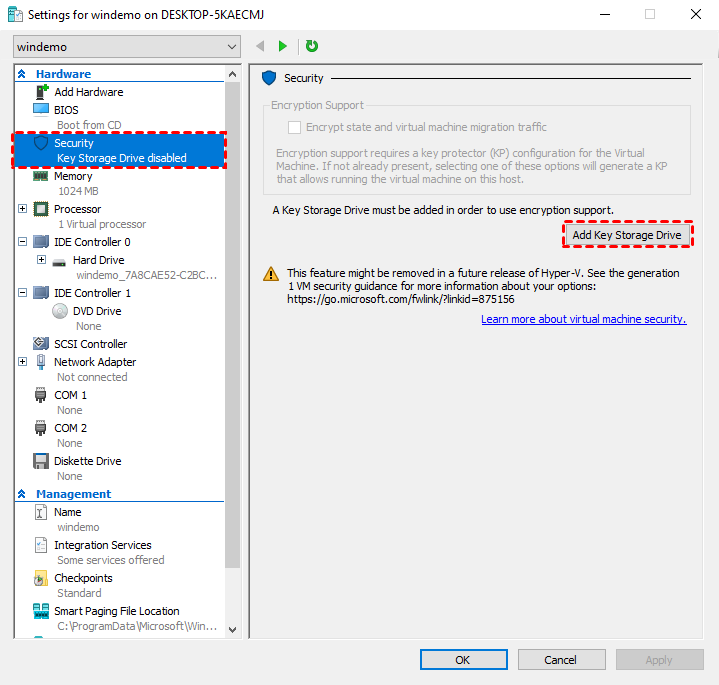Viewport: 719px width, 685px height.
Task: Click the COM 1 port icon
Action: pos(40,395)
